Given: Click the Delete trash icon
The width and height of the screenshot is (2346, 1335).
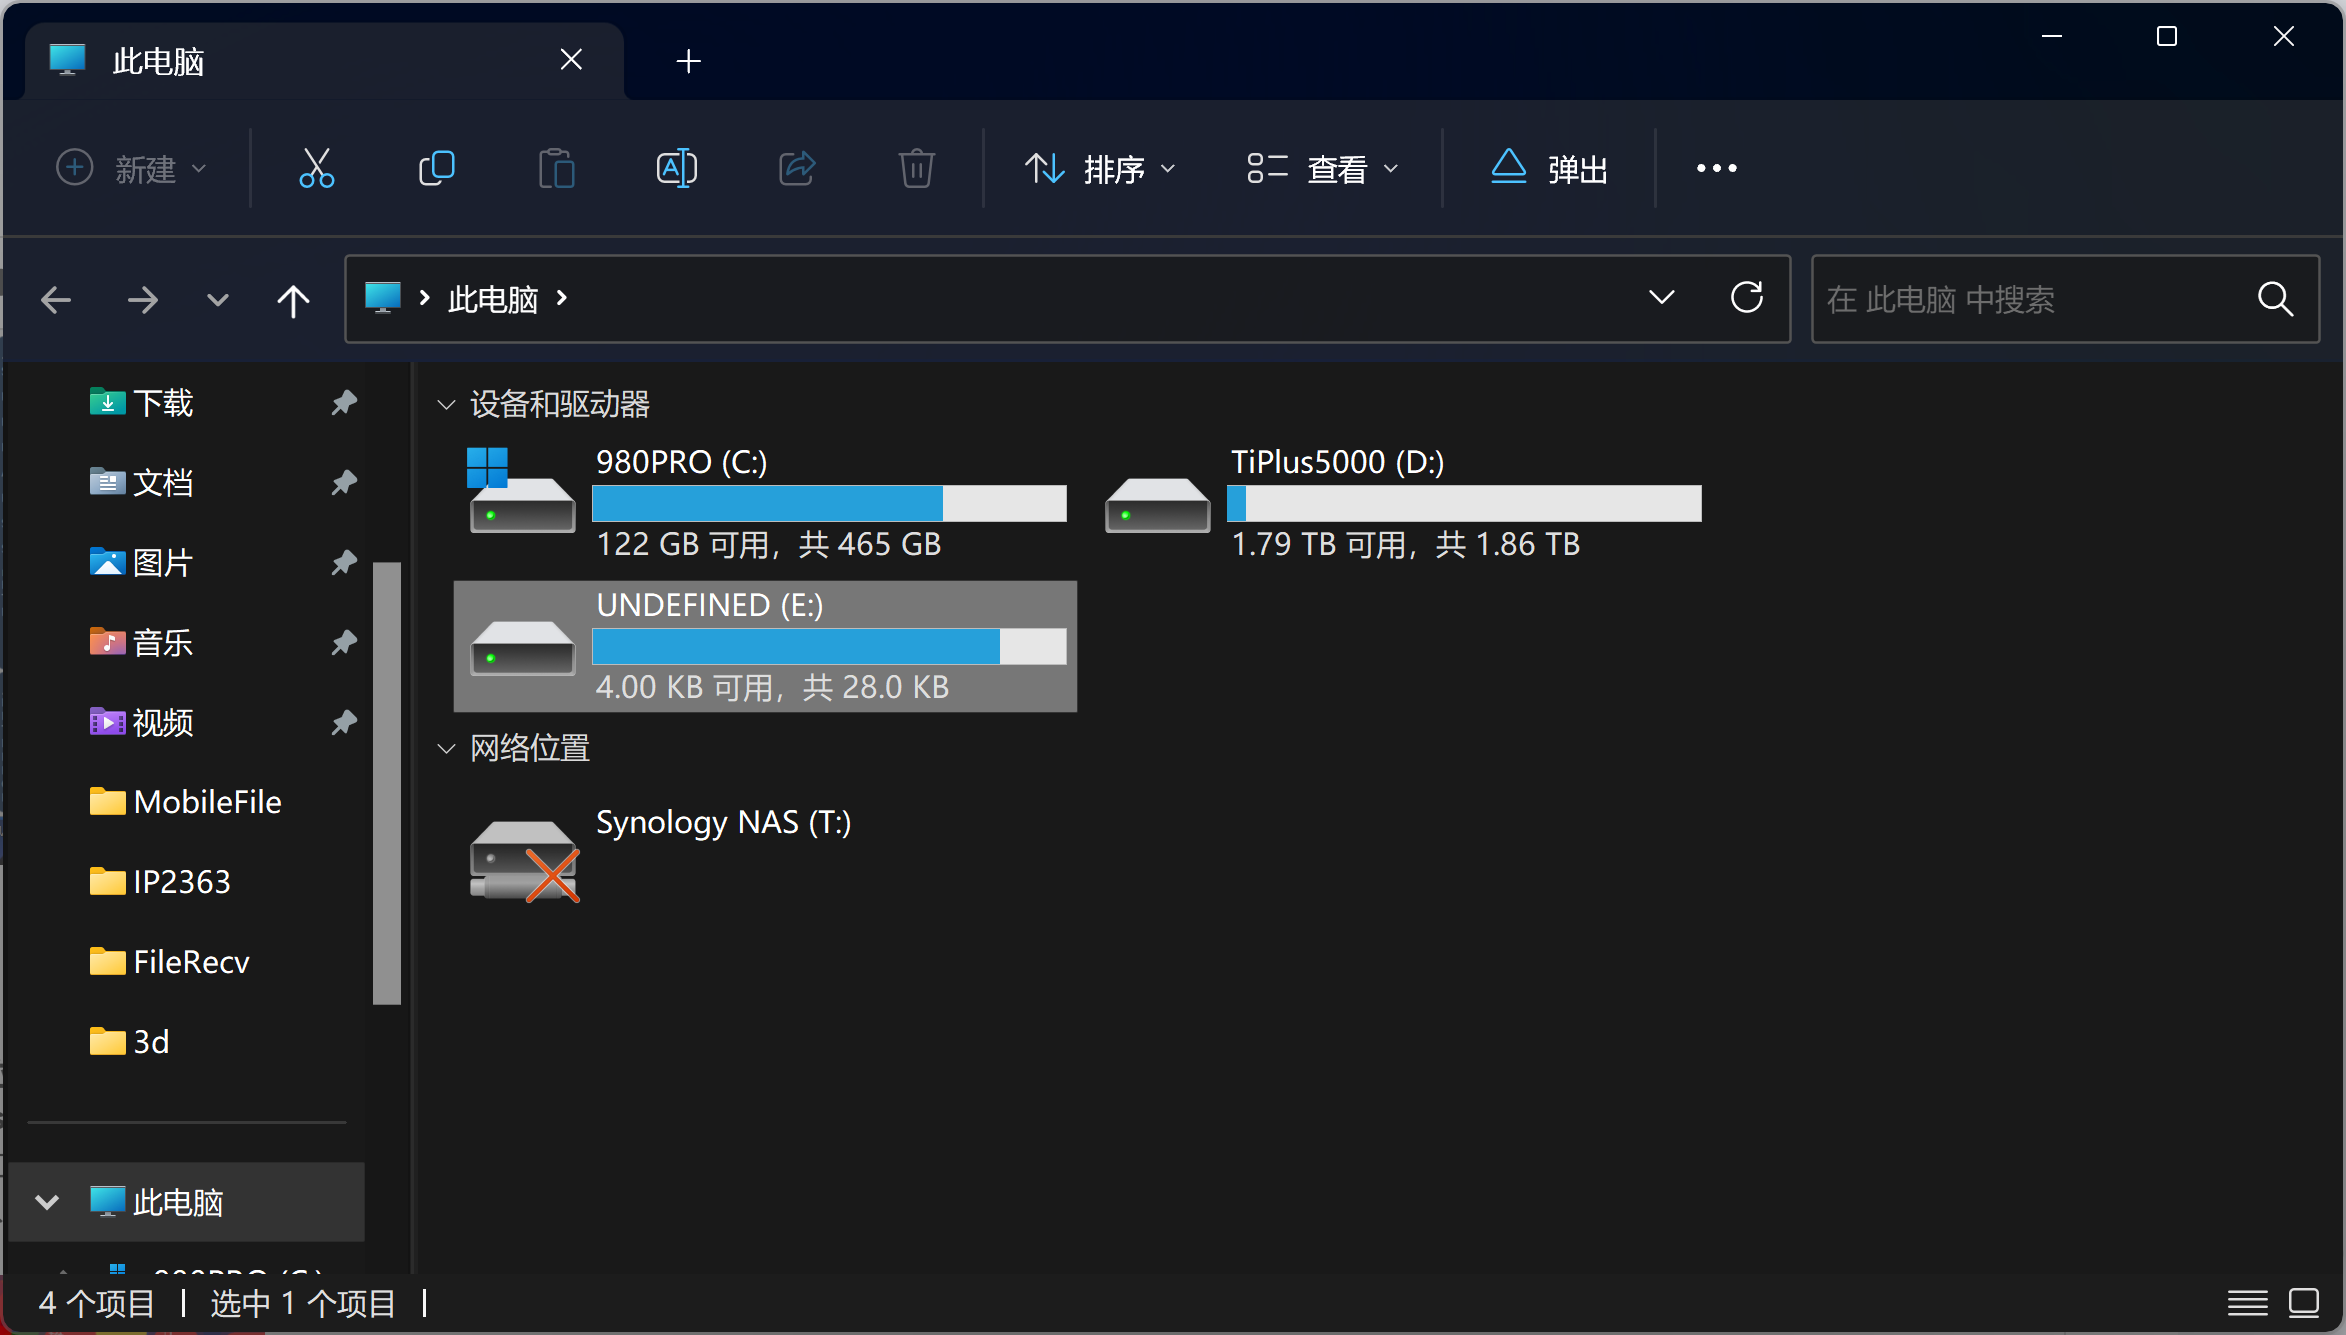Looking at the screenshot, I should [x=917, y=168].
